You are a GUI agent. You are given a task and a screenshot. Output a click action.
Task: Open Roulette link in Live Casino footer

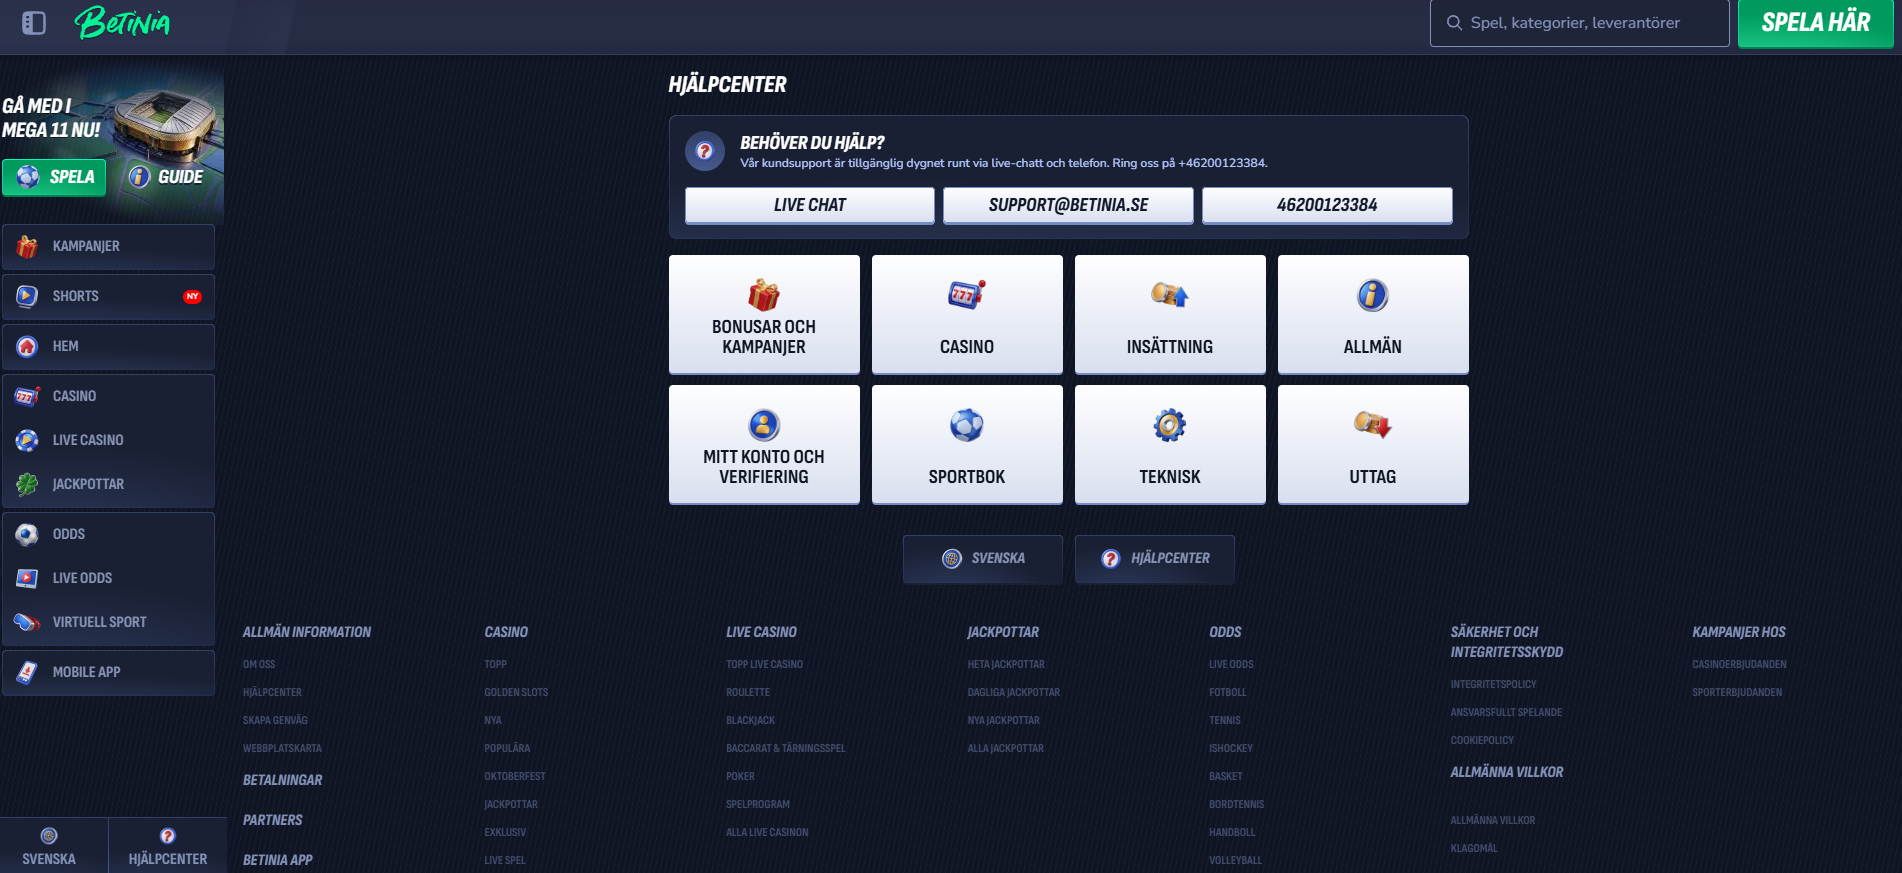pyautogui.click(x=748, y=693)
